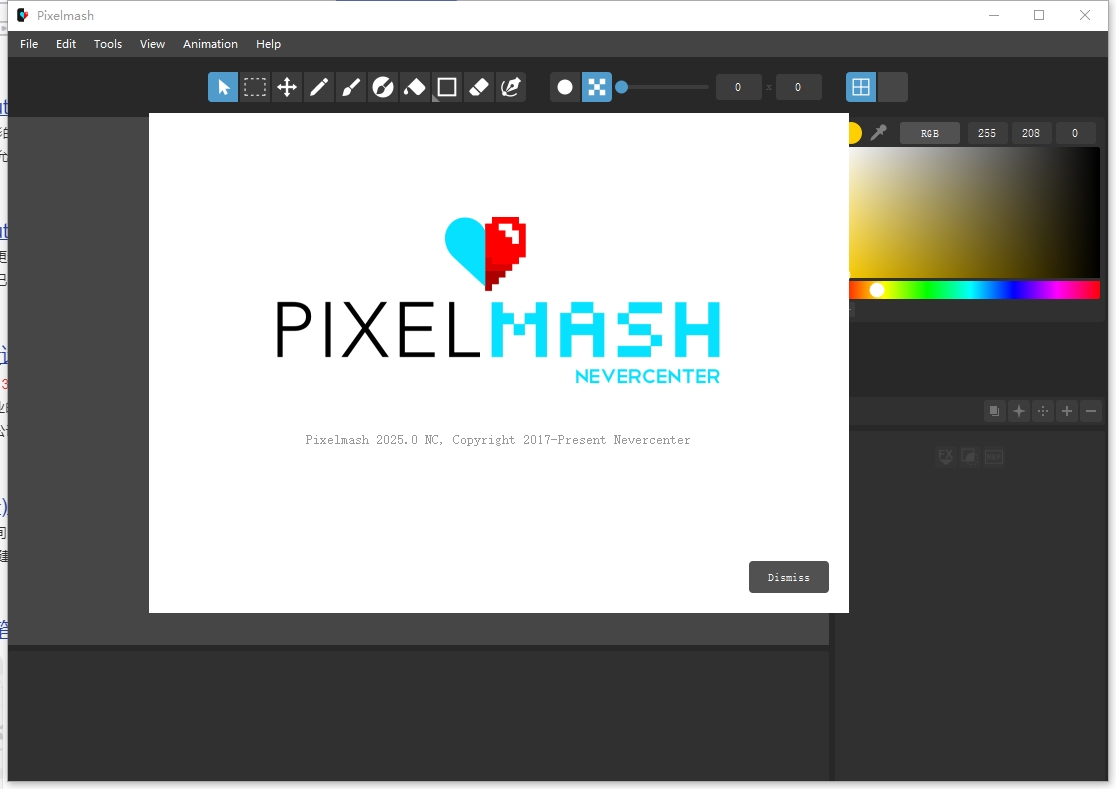1116x789 pixels.
Task: Choose the round brush shape
Action: [565, 88]
